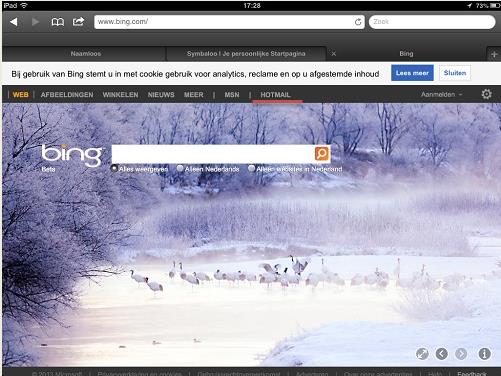Tap the Safari back arrow
Viewport: 501px width, 376px height.
[x=14, y=22]
